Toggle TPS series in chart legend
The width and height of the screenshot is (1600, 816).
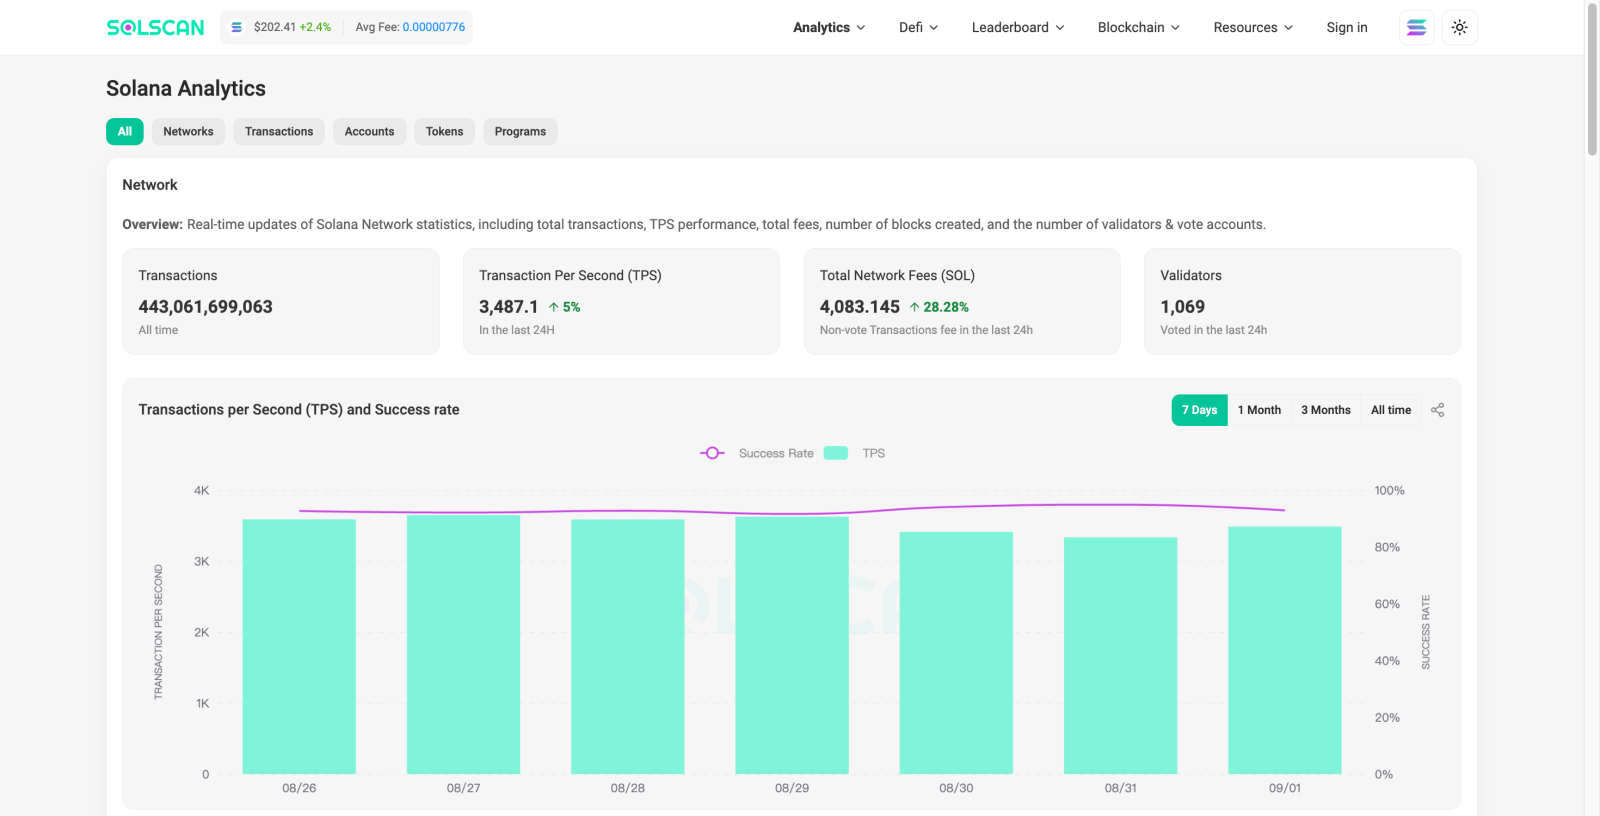pyautogui.click(x=855, y=453)
